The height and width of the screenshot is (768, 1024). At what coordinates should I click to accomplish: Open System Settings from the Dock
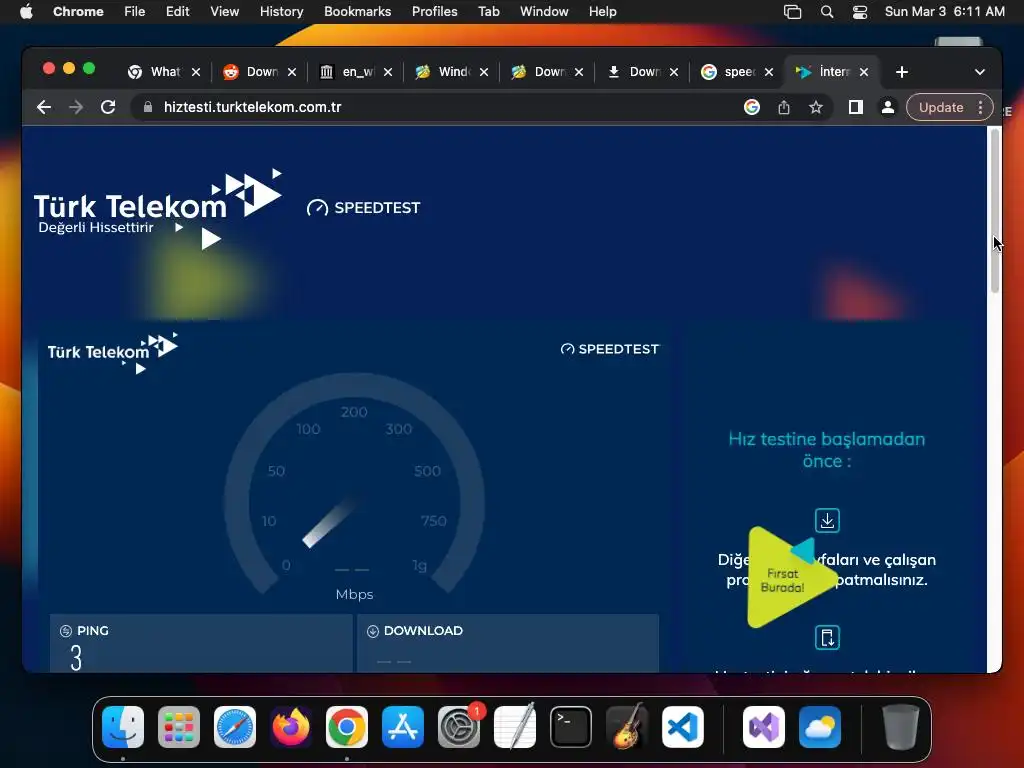tap(459, 727)
